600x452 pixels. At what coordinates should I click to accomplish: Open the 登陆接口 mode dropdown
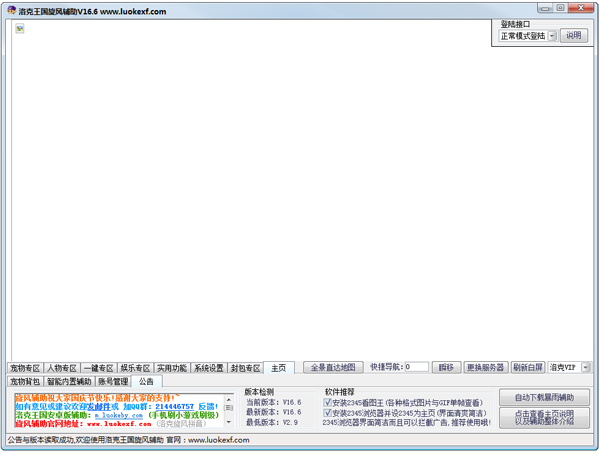click(x=552, y=36)
